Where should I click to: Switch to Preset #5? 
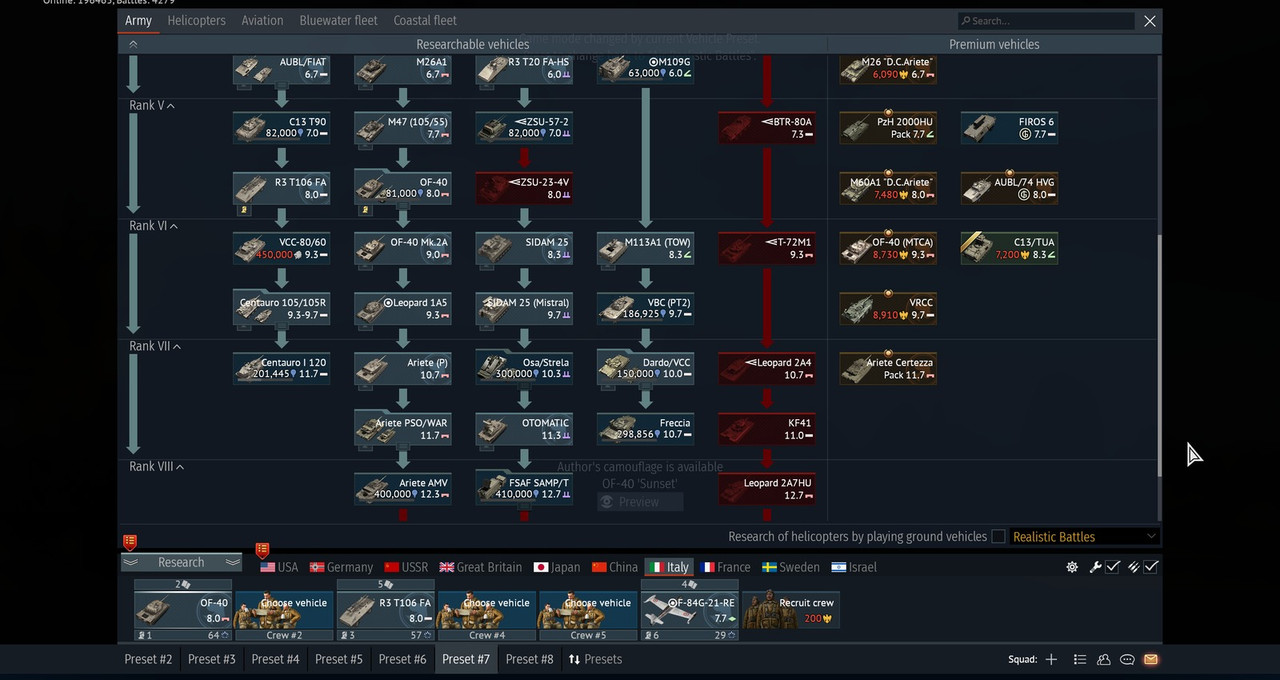(338, 659)
